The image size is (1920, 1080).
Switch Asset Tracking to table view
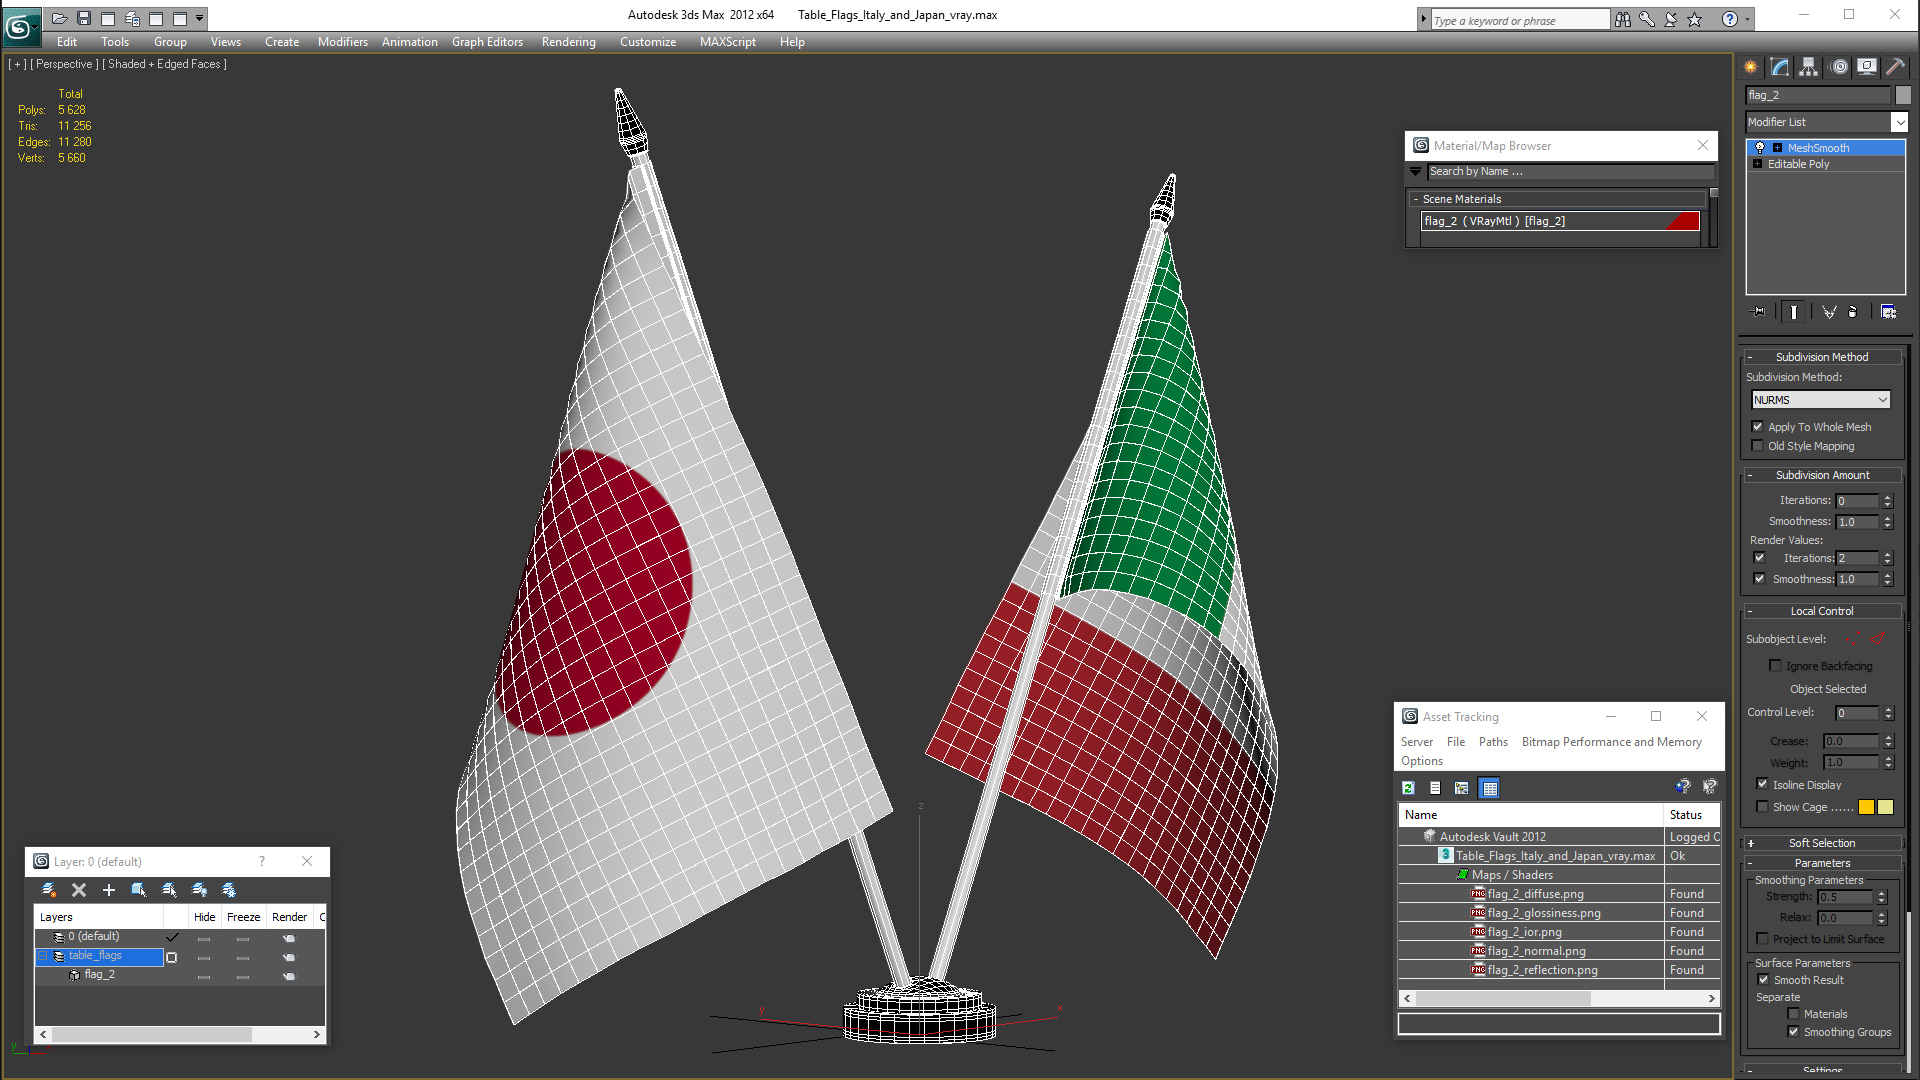coord(1490,788)
